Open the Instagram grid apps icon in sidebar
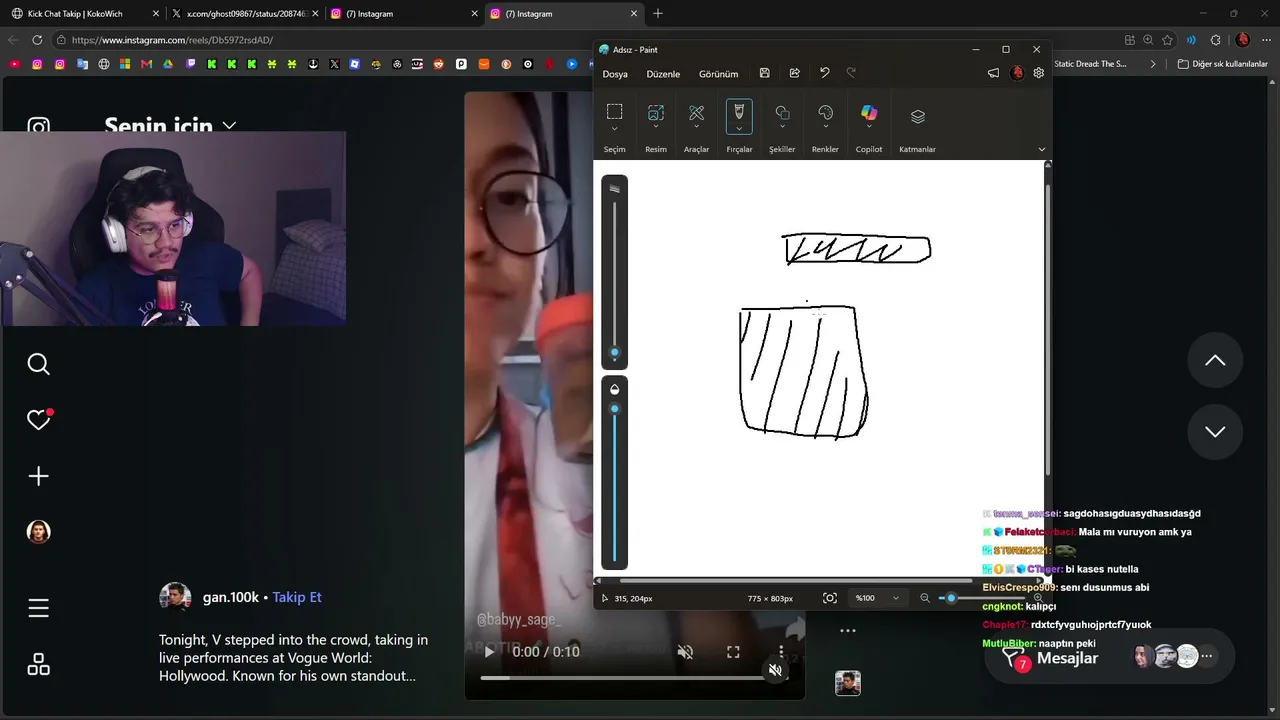Image resolution: width=1280 pixels, height=720 pixels. pos(38,665)
